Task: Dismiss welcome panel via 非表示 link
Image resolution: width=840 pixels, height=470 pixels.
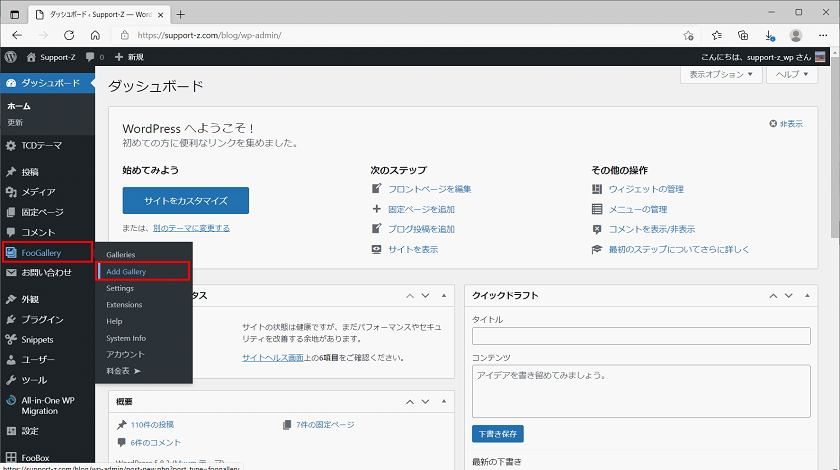Action: tap(786, 124)
